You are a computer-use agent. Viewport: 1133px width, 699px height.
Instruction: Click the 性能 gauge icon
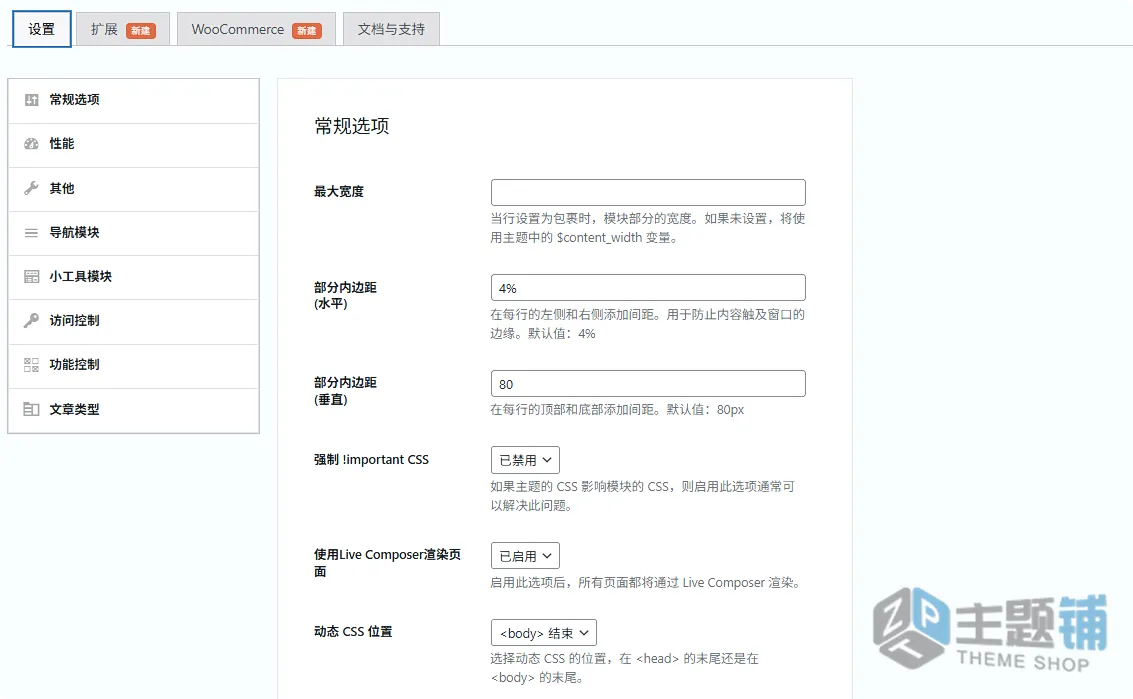[31, 144]
